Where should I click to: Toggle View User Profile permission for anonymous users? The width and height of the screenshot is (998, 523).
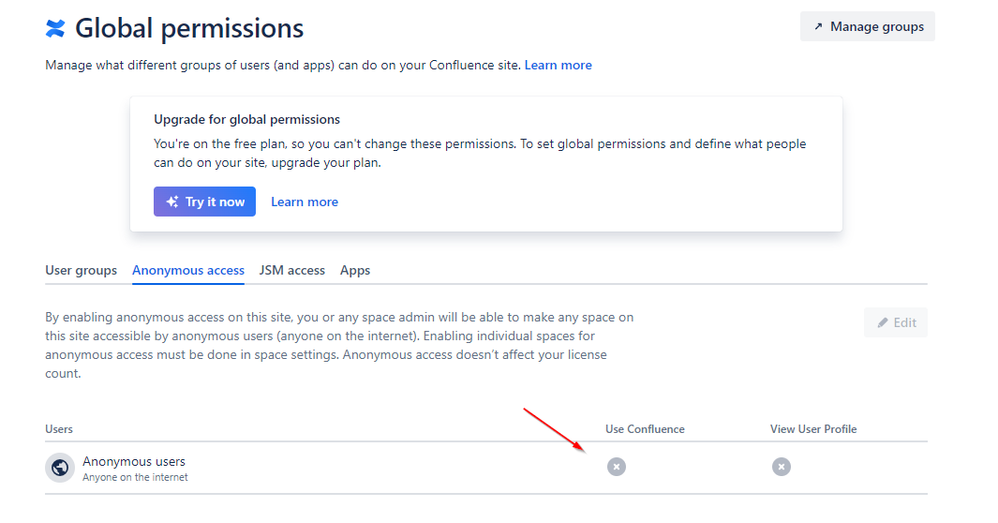tap(781, 467)
